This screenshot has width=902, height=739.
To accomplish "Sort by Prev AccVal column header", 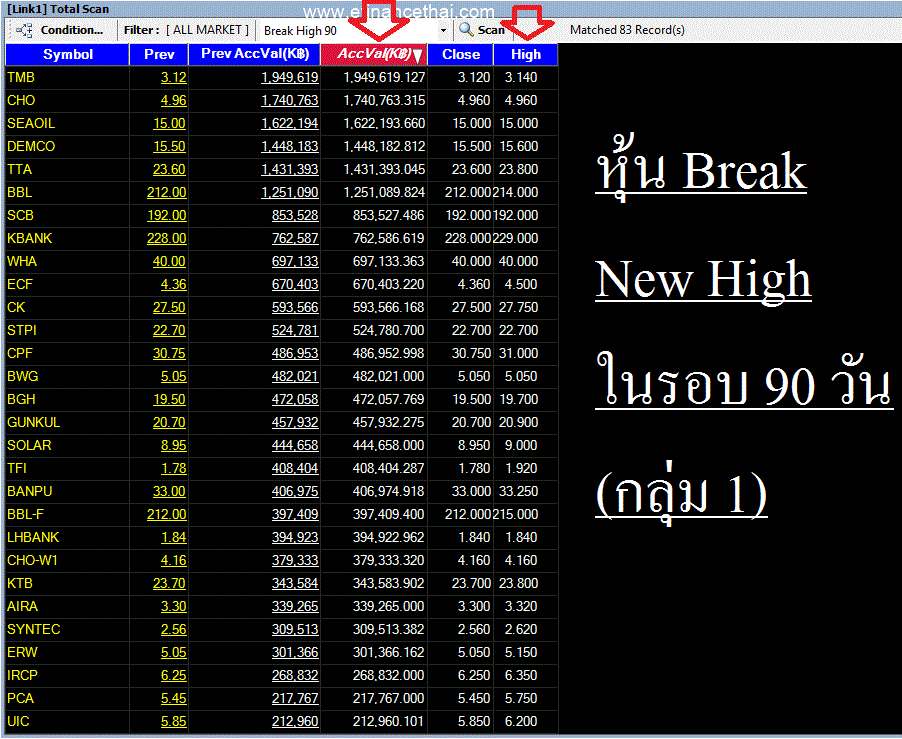I will click(255, 55).
